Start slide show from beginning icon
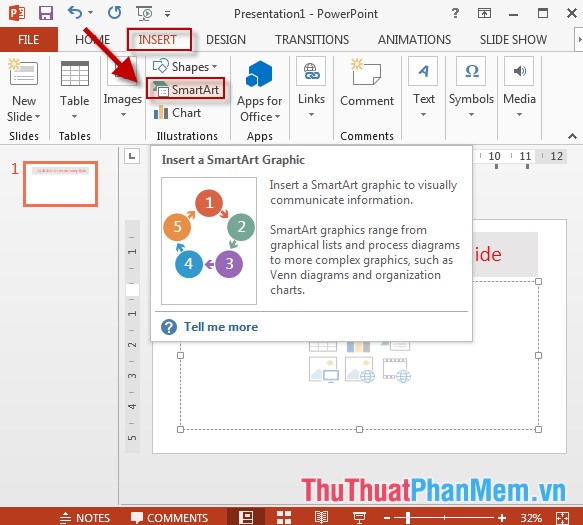Image resolution: width=583 pixels, height=525 pixels. 144,13
